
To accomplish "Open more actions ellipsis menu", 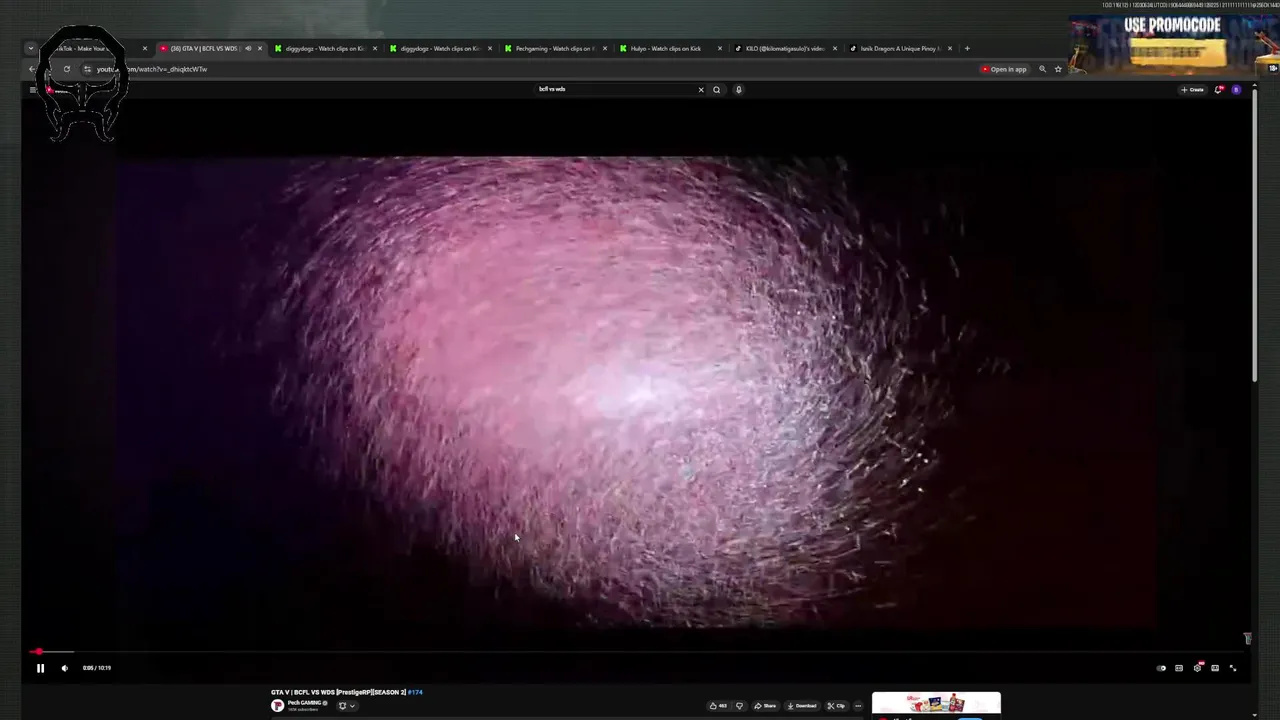I will [858, 706].
